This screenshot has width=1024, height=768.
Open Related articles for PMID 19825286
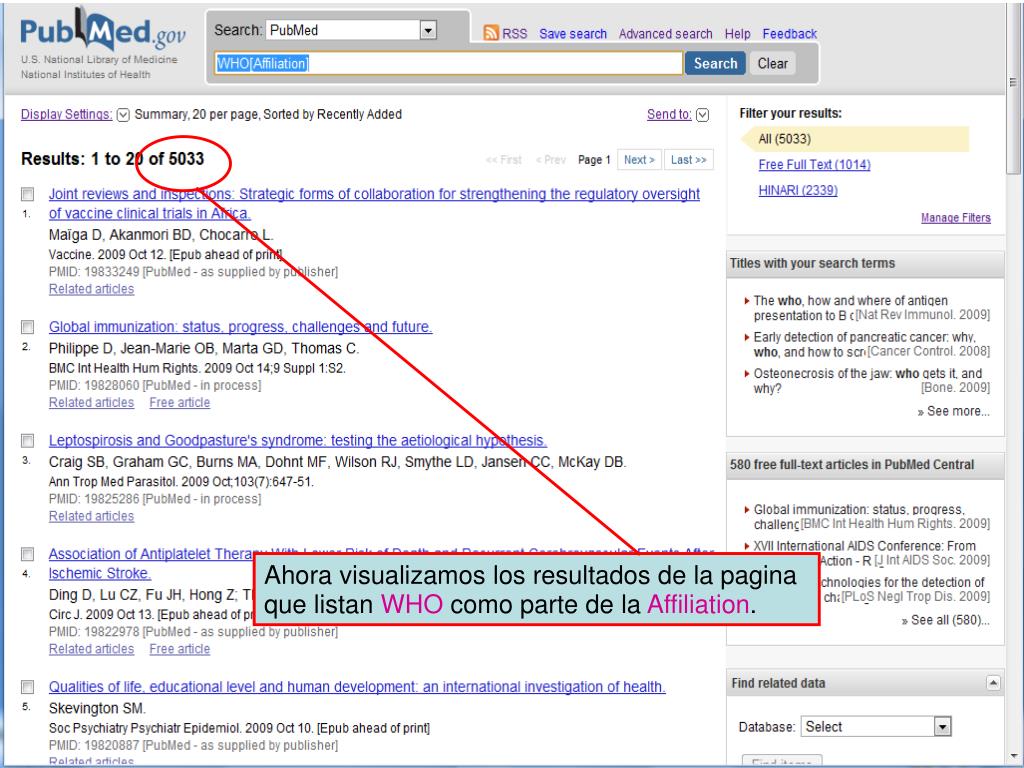[x=91, y=517]
